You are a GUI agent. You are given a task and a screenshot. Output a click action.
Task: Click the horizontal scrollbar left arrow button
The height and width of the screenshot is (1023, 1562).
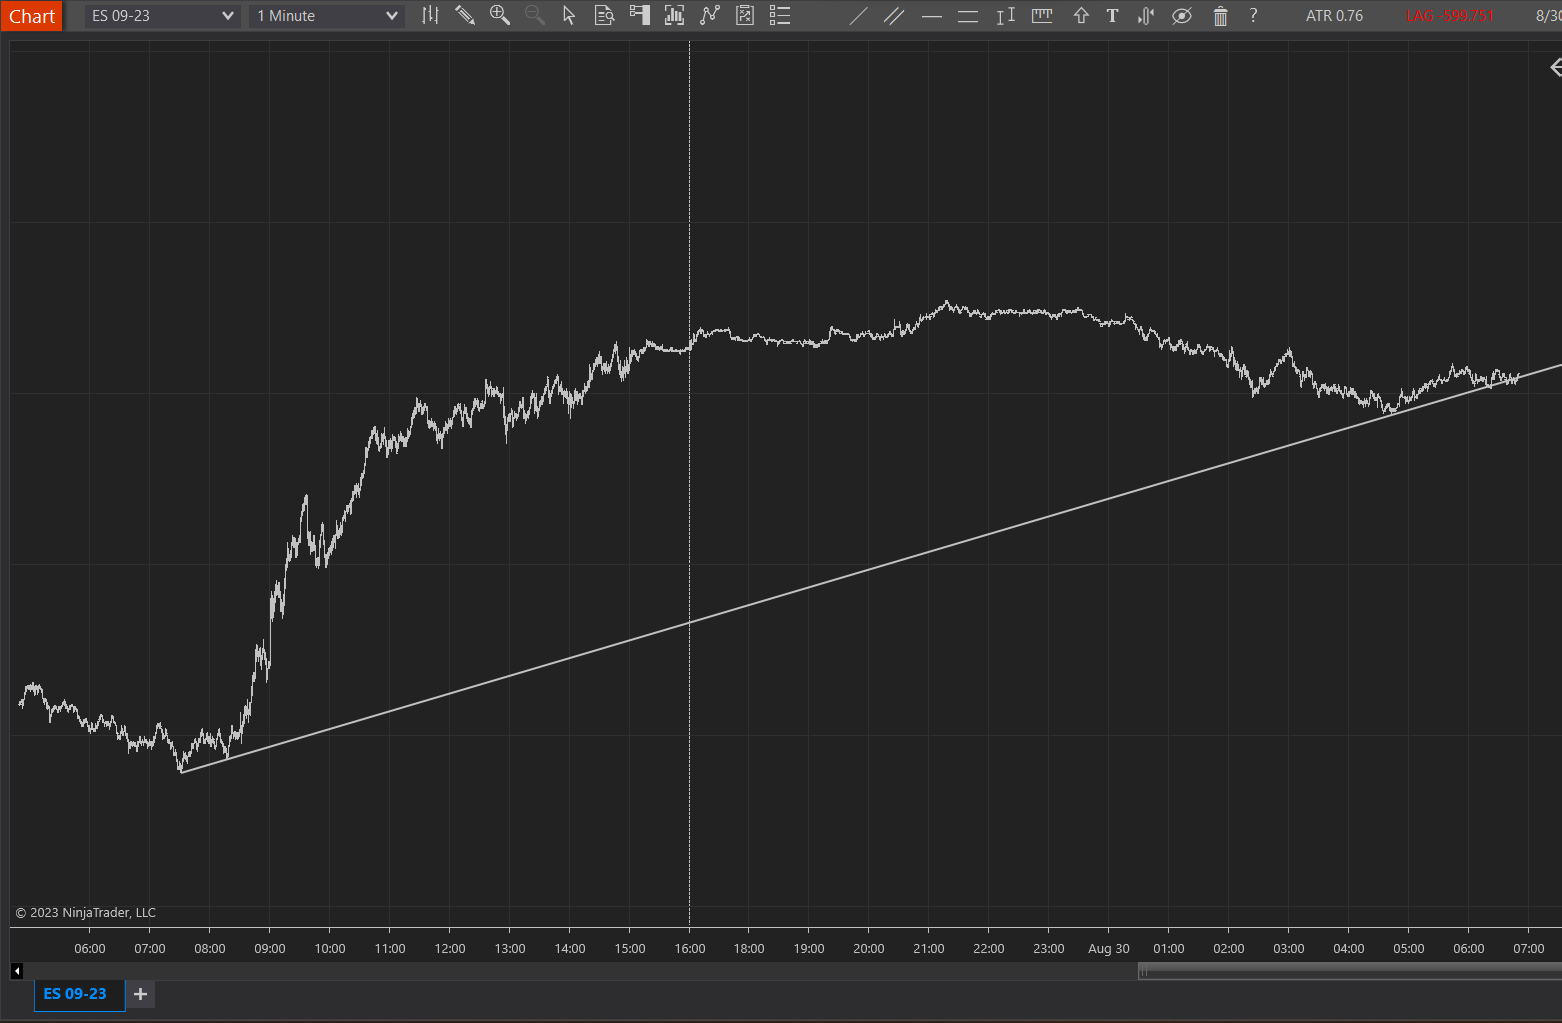click(x=17, y=971)
